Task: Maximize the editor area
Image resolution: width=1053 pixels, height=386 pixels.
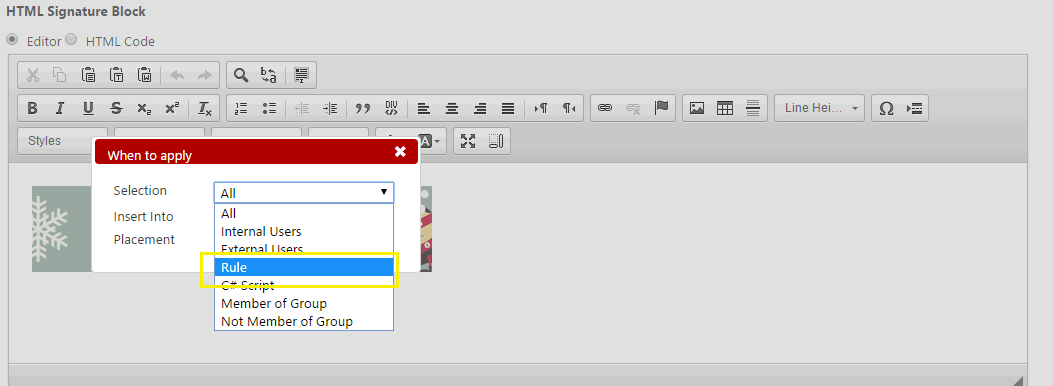Action: click(468, 141)
